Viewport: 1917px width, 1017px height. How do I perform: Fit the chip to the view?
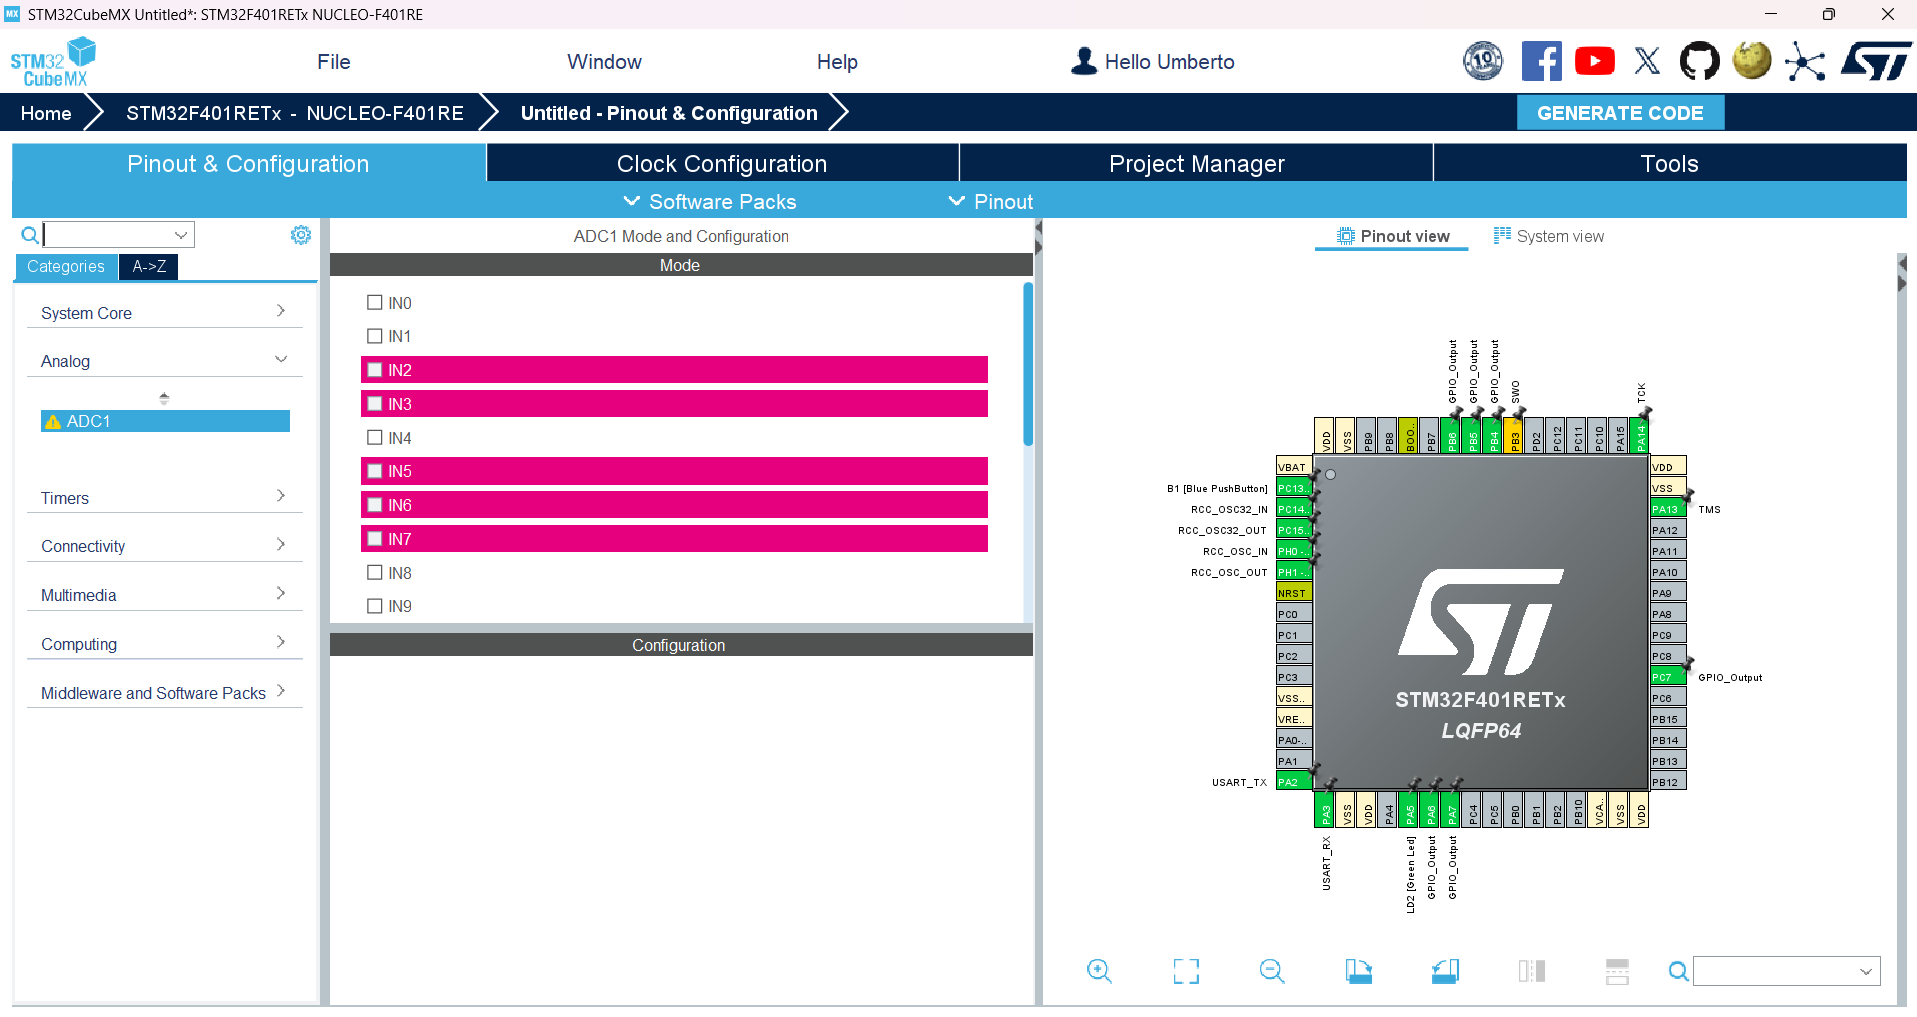[x=1186, y=971]
